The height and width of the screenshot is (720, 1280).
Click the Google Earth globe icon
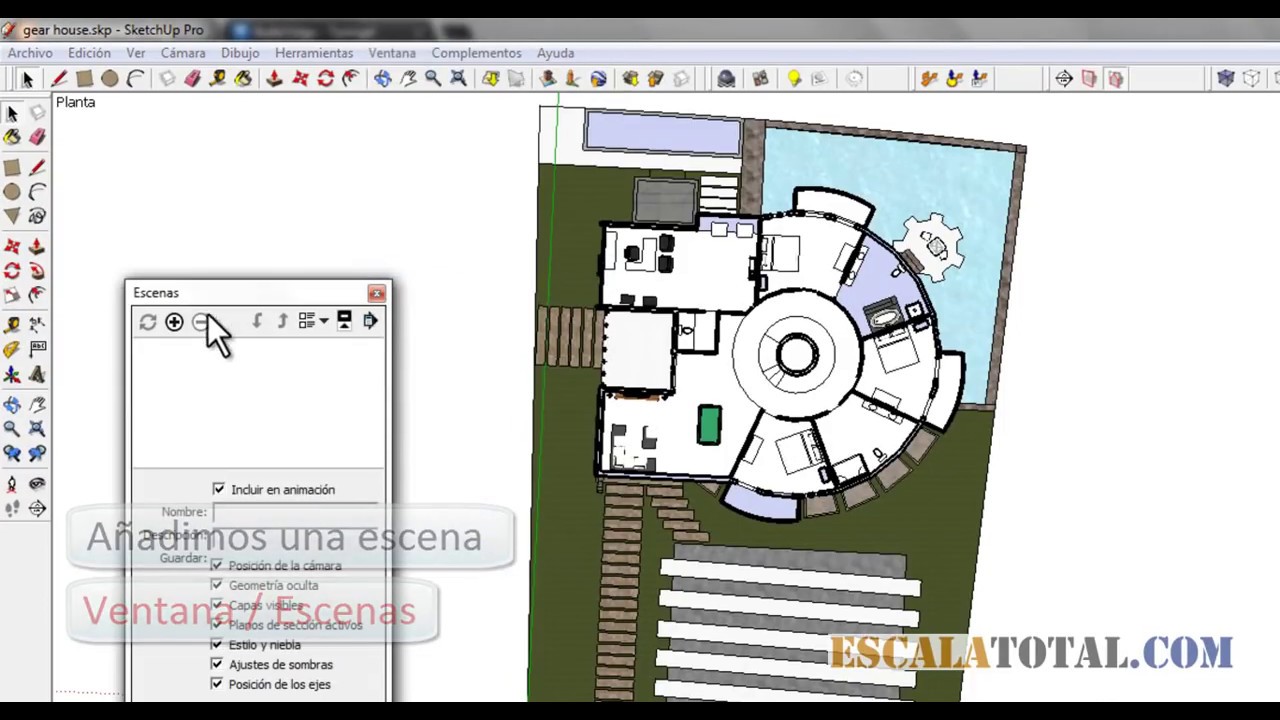coord(598,79)
